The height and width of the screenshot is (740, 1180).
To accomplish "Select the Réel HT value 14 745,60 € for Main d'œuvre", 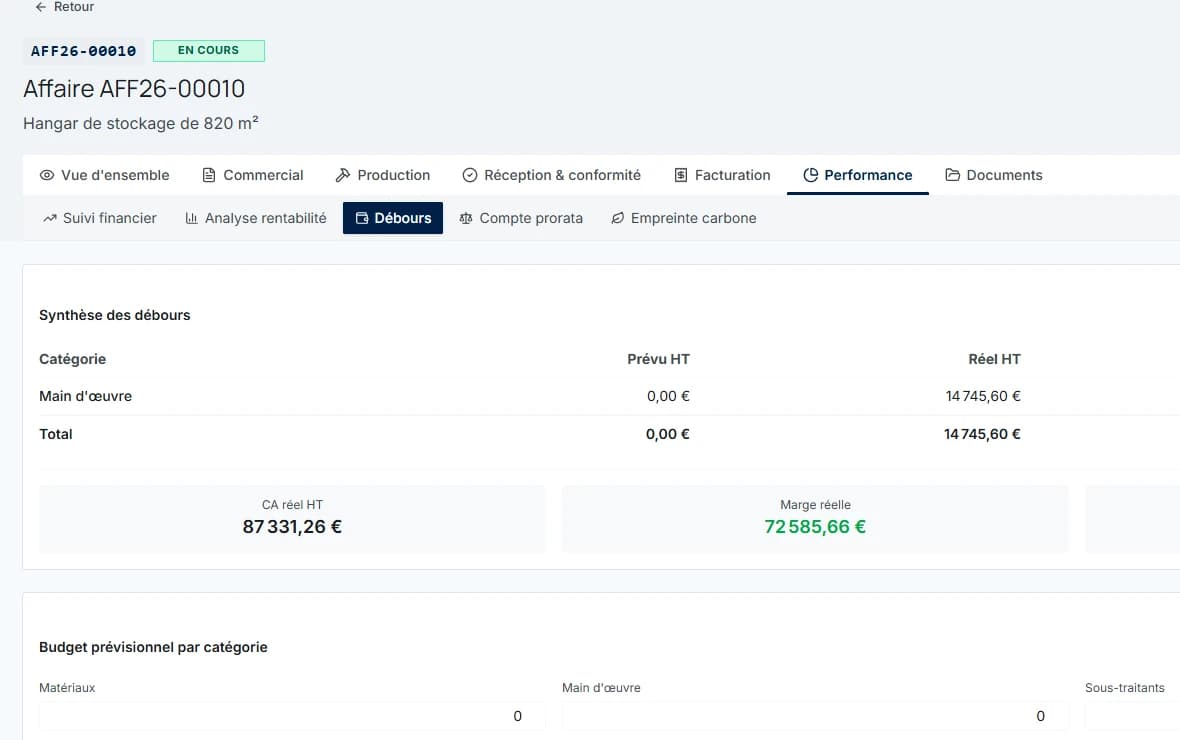I will coord(983,396).
